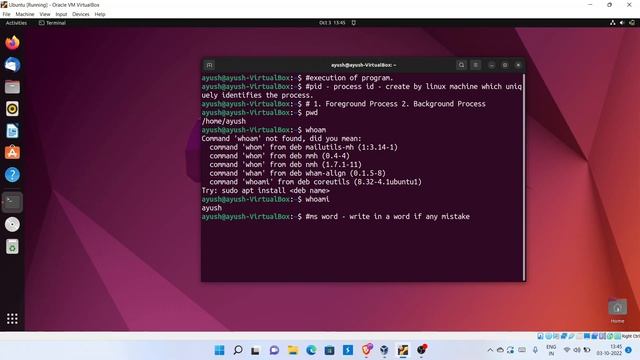Open Windows Start menu
The image size is (640, 360).
(219, 350)
